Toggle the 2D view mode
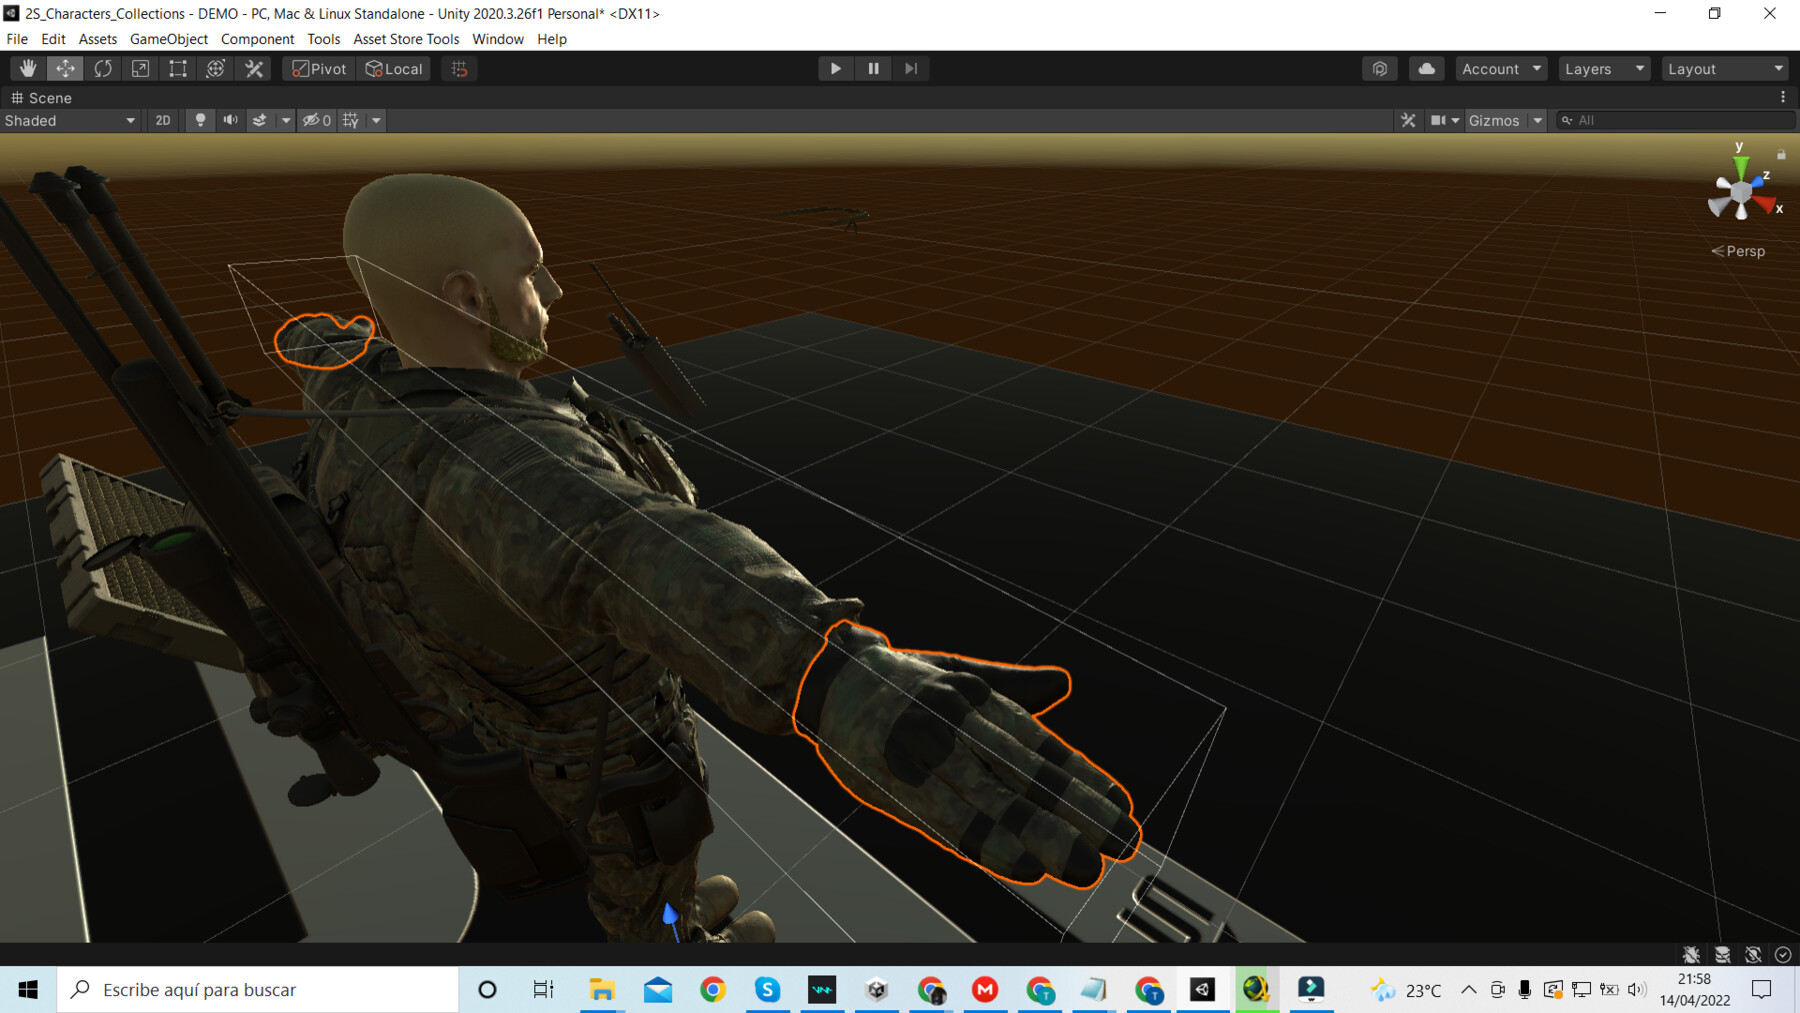This screenshot has height=1013, width=1800. tap(163, 120)
